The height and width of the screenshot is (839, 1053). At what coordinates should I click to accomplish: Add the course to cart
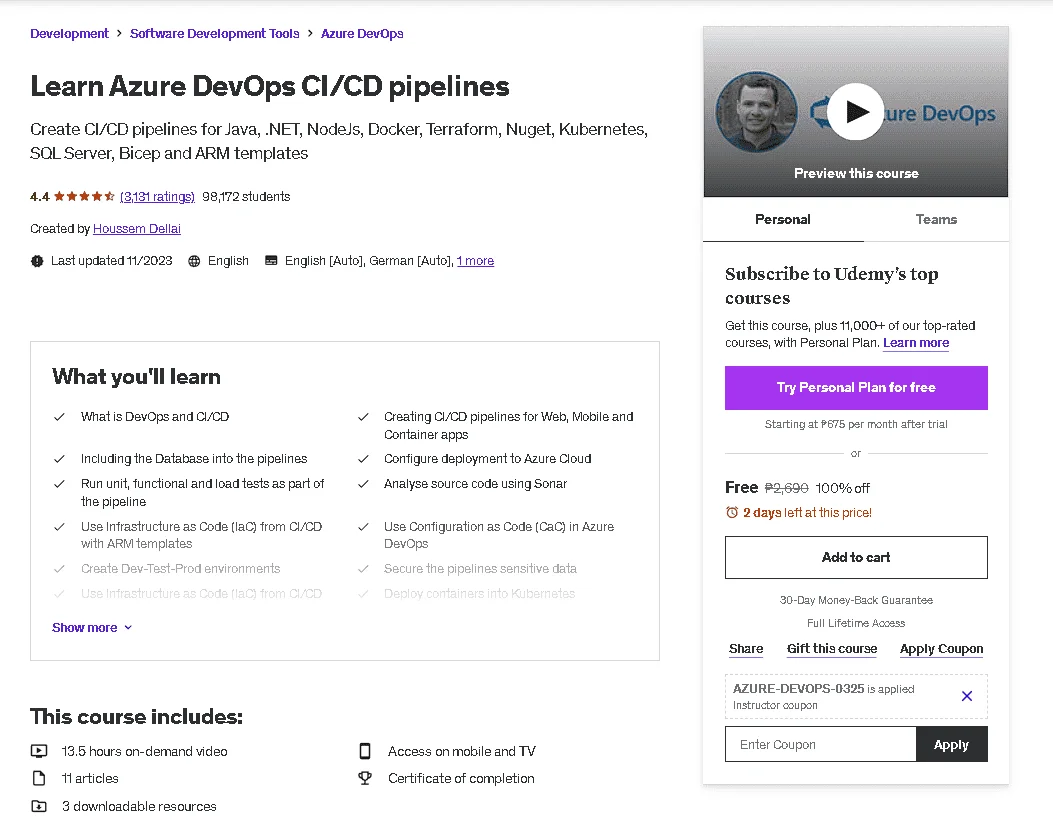[856, 557]
